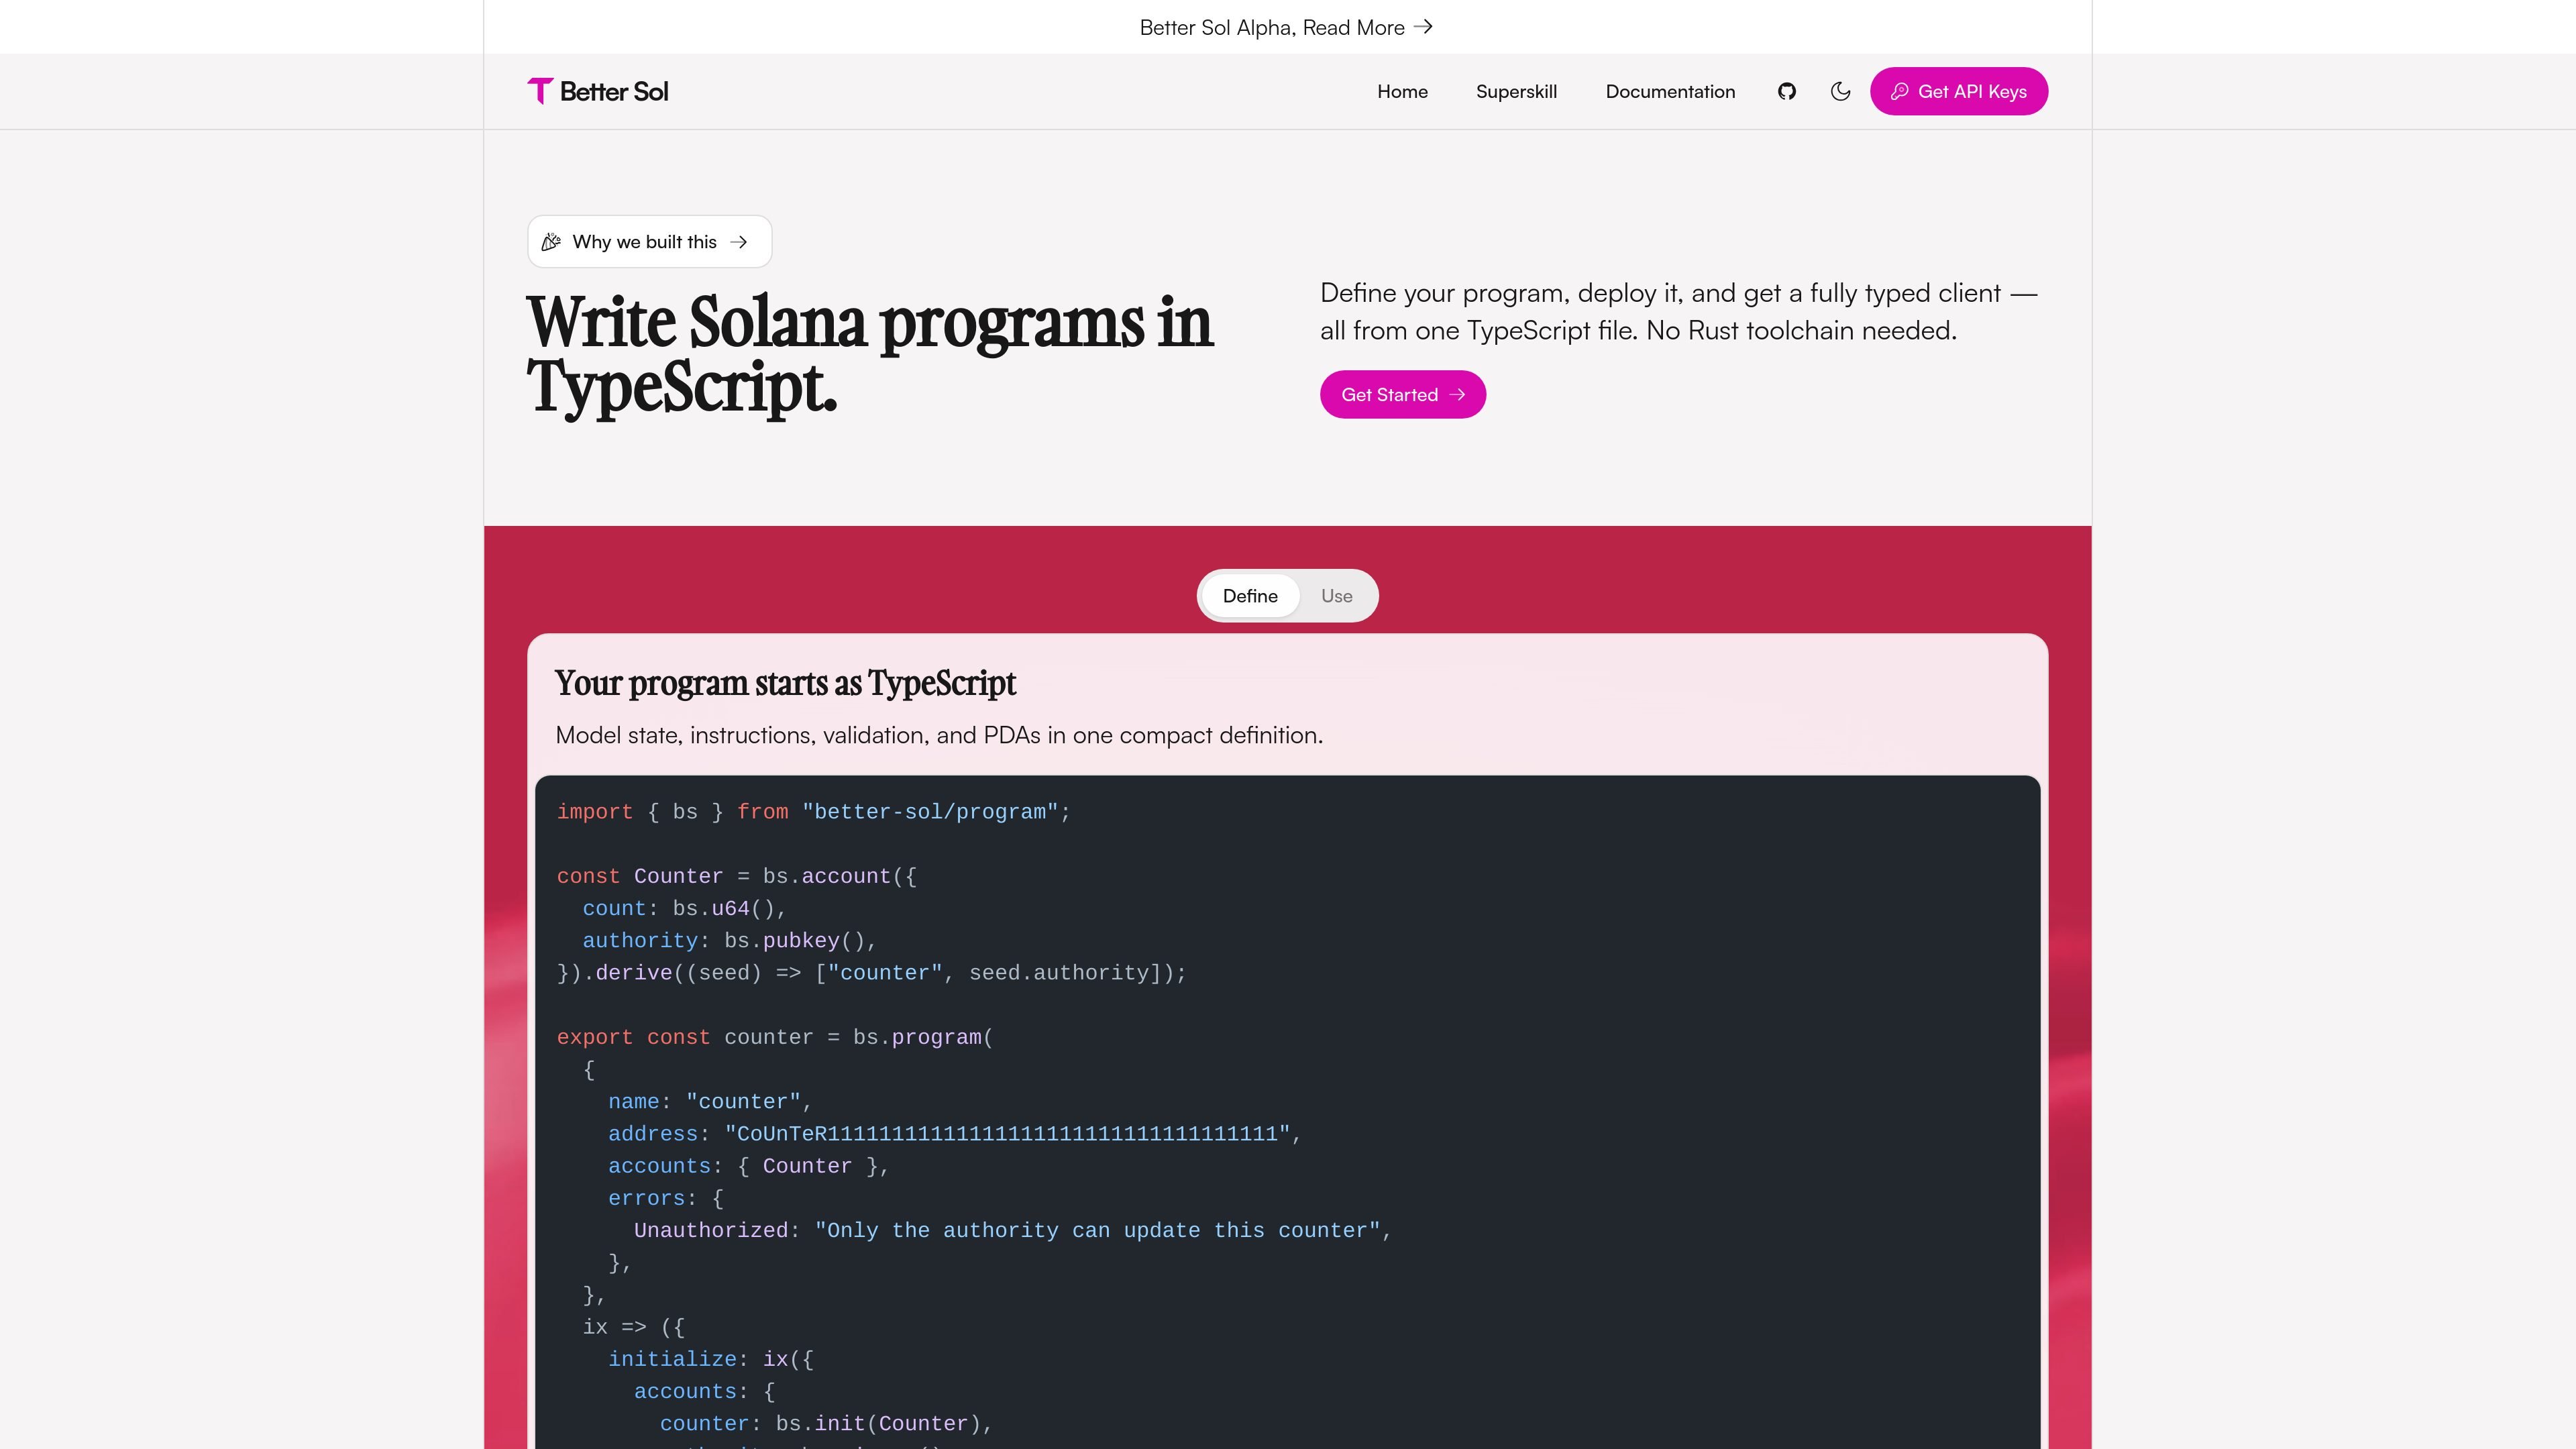Viewport: 2576px width, 1449px height.
Task: Toggle dark mode with the moon icon
Action: coord(1840,91)
